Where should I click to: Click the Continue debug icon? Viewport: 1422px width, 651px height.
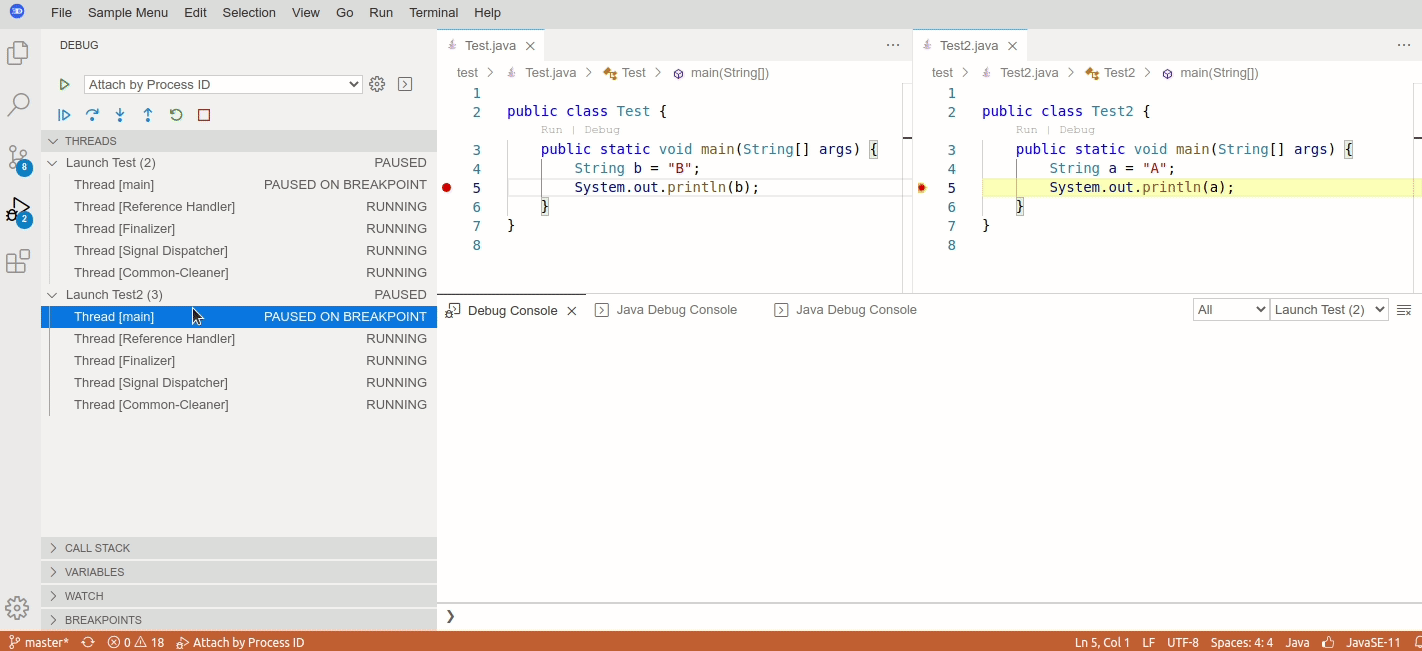click(64, 114)
